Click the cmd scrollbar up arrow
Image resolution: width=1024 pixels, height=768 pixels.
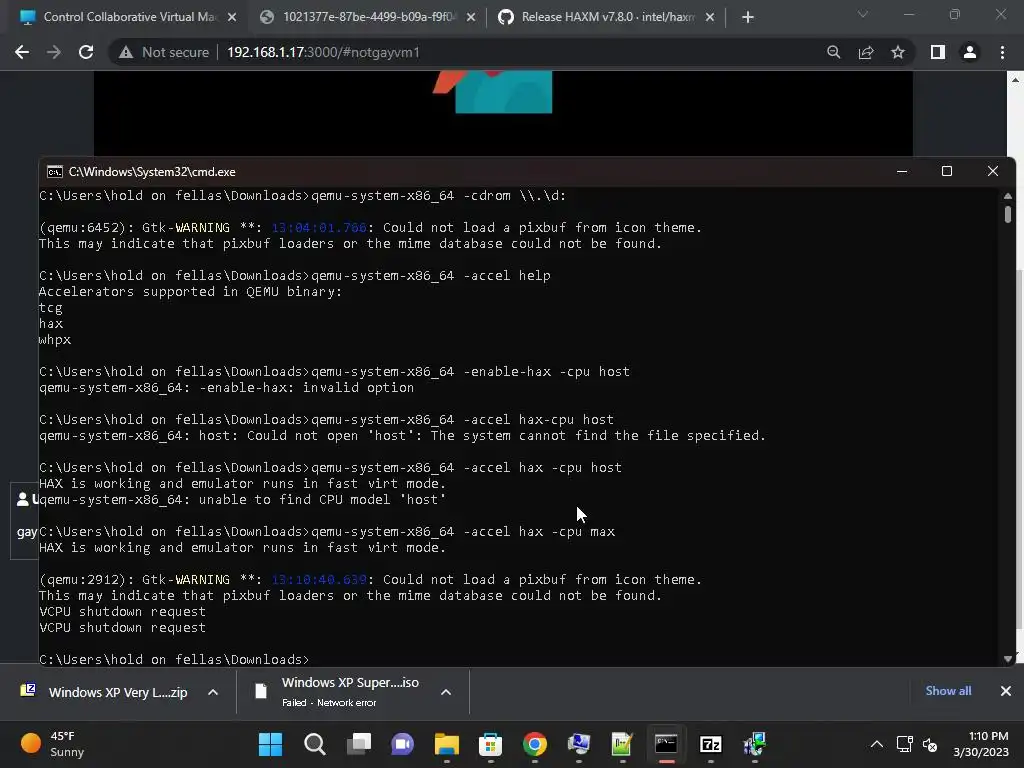(1008, 196)
